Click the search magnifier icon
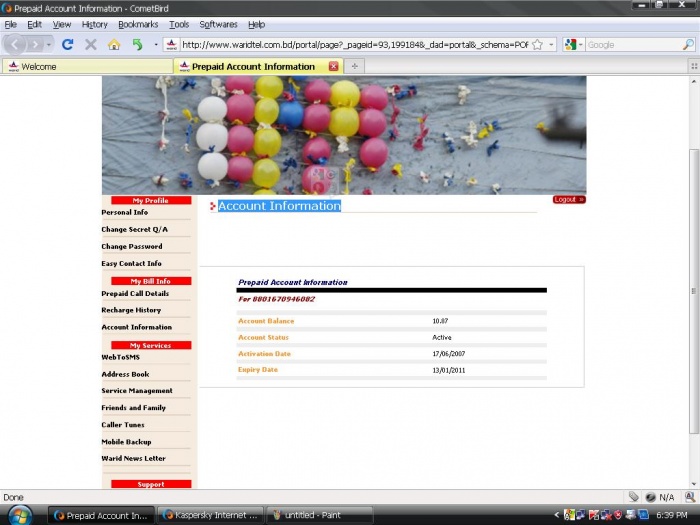The height and width of the screenshot is (525, 700). [688, 45]
